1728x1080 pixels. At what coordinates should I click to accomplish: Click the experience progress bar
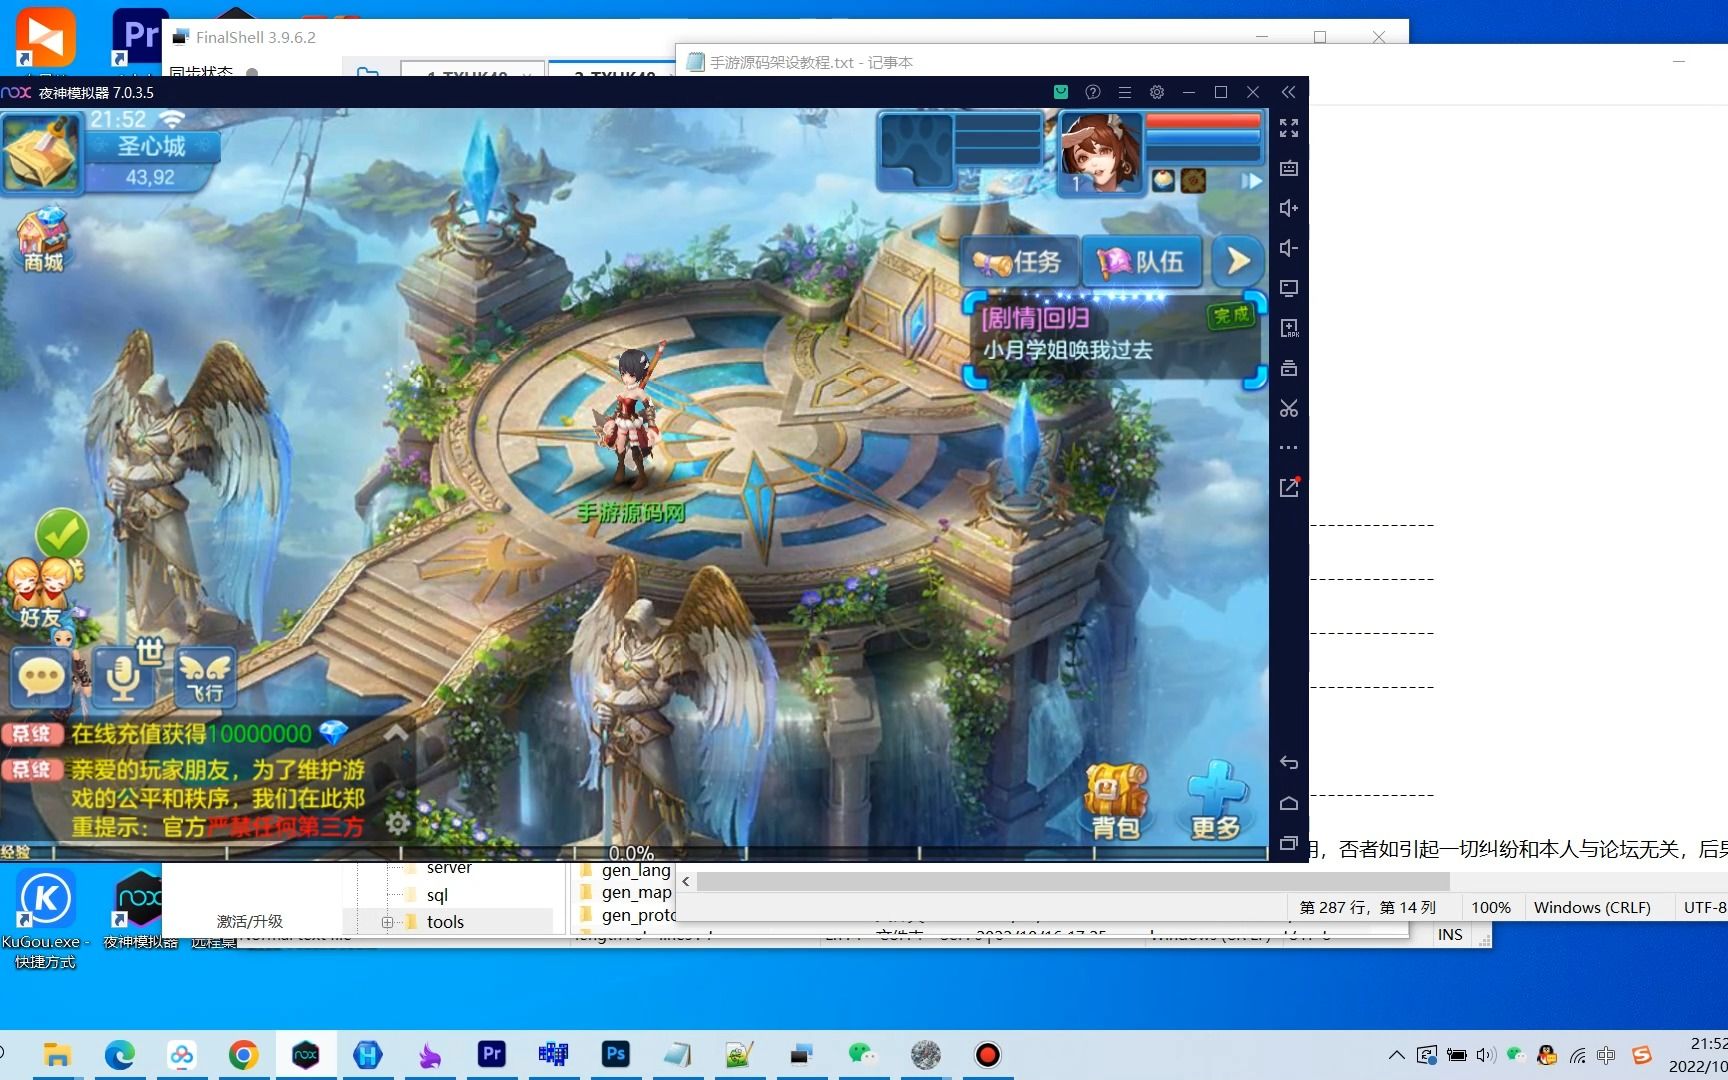tap(634, 853)
